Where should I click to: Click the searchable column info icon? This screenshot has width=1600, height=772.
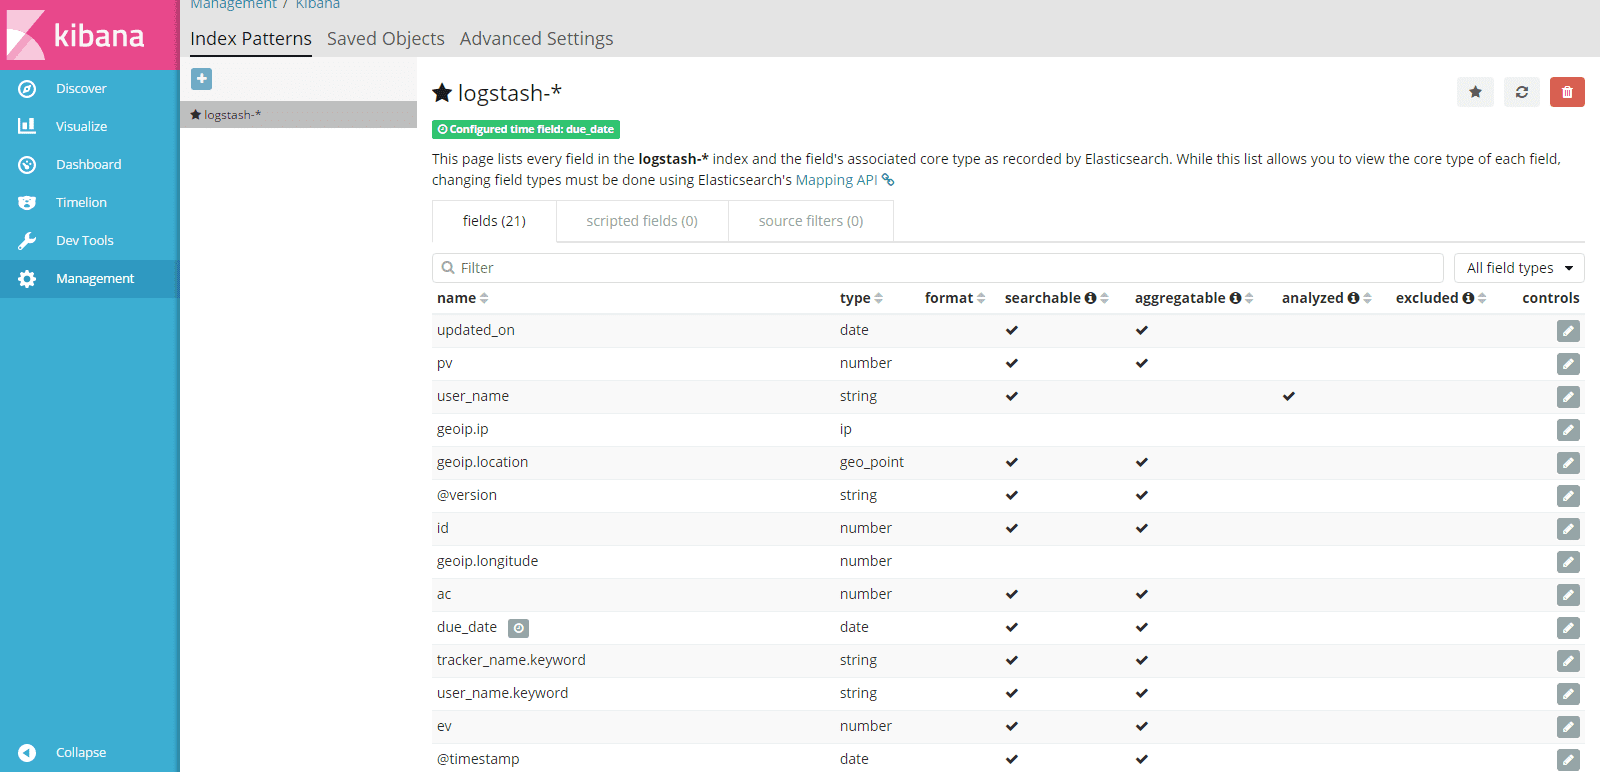click(1090, 298)
